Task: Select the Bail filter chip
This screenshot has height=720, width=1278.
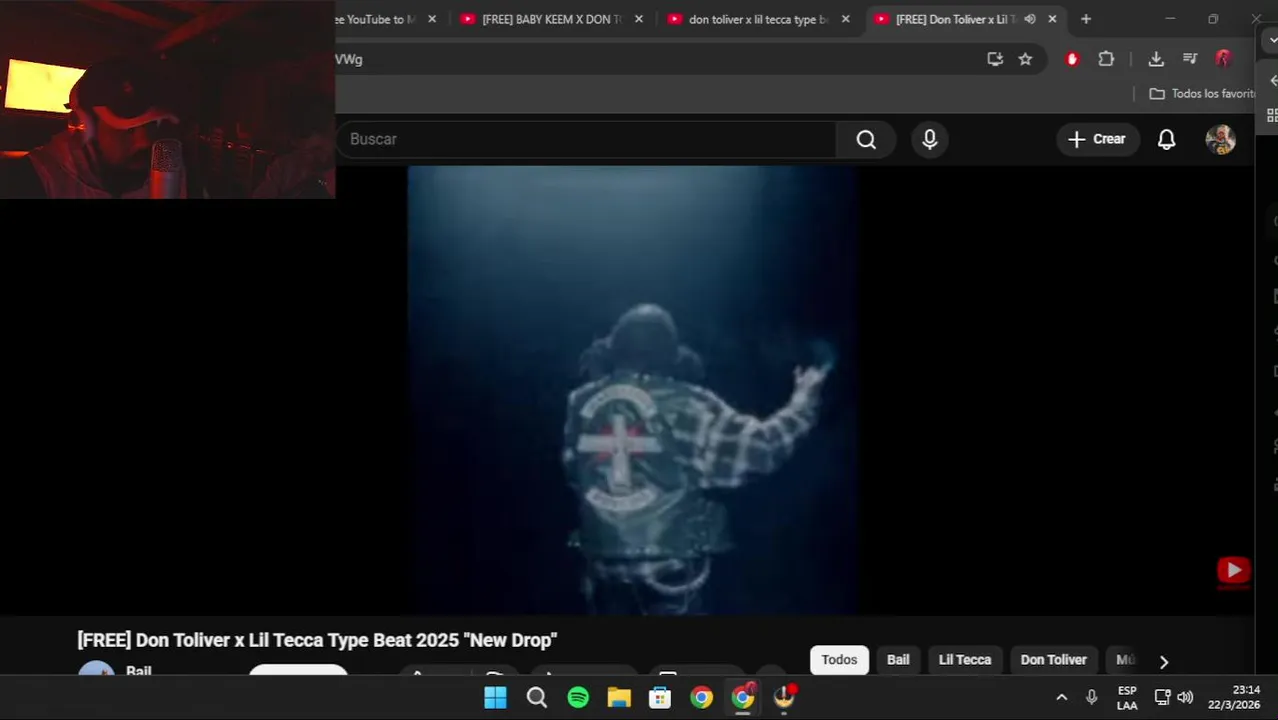Action: (898, 660)
